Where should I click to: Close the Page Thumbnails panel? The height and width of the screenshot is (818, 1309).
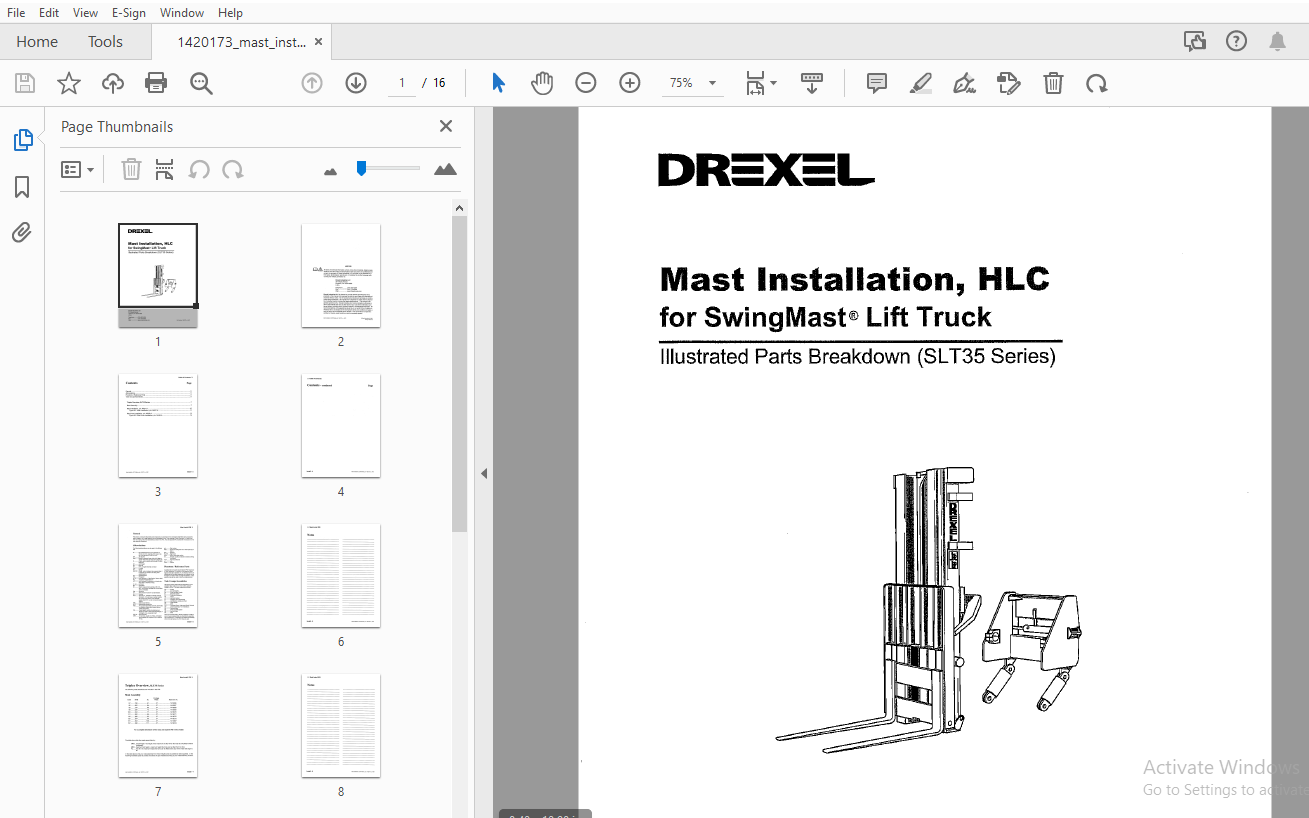pos(446,126)
